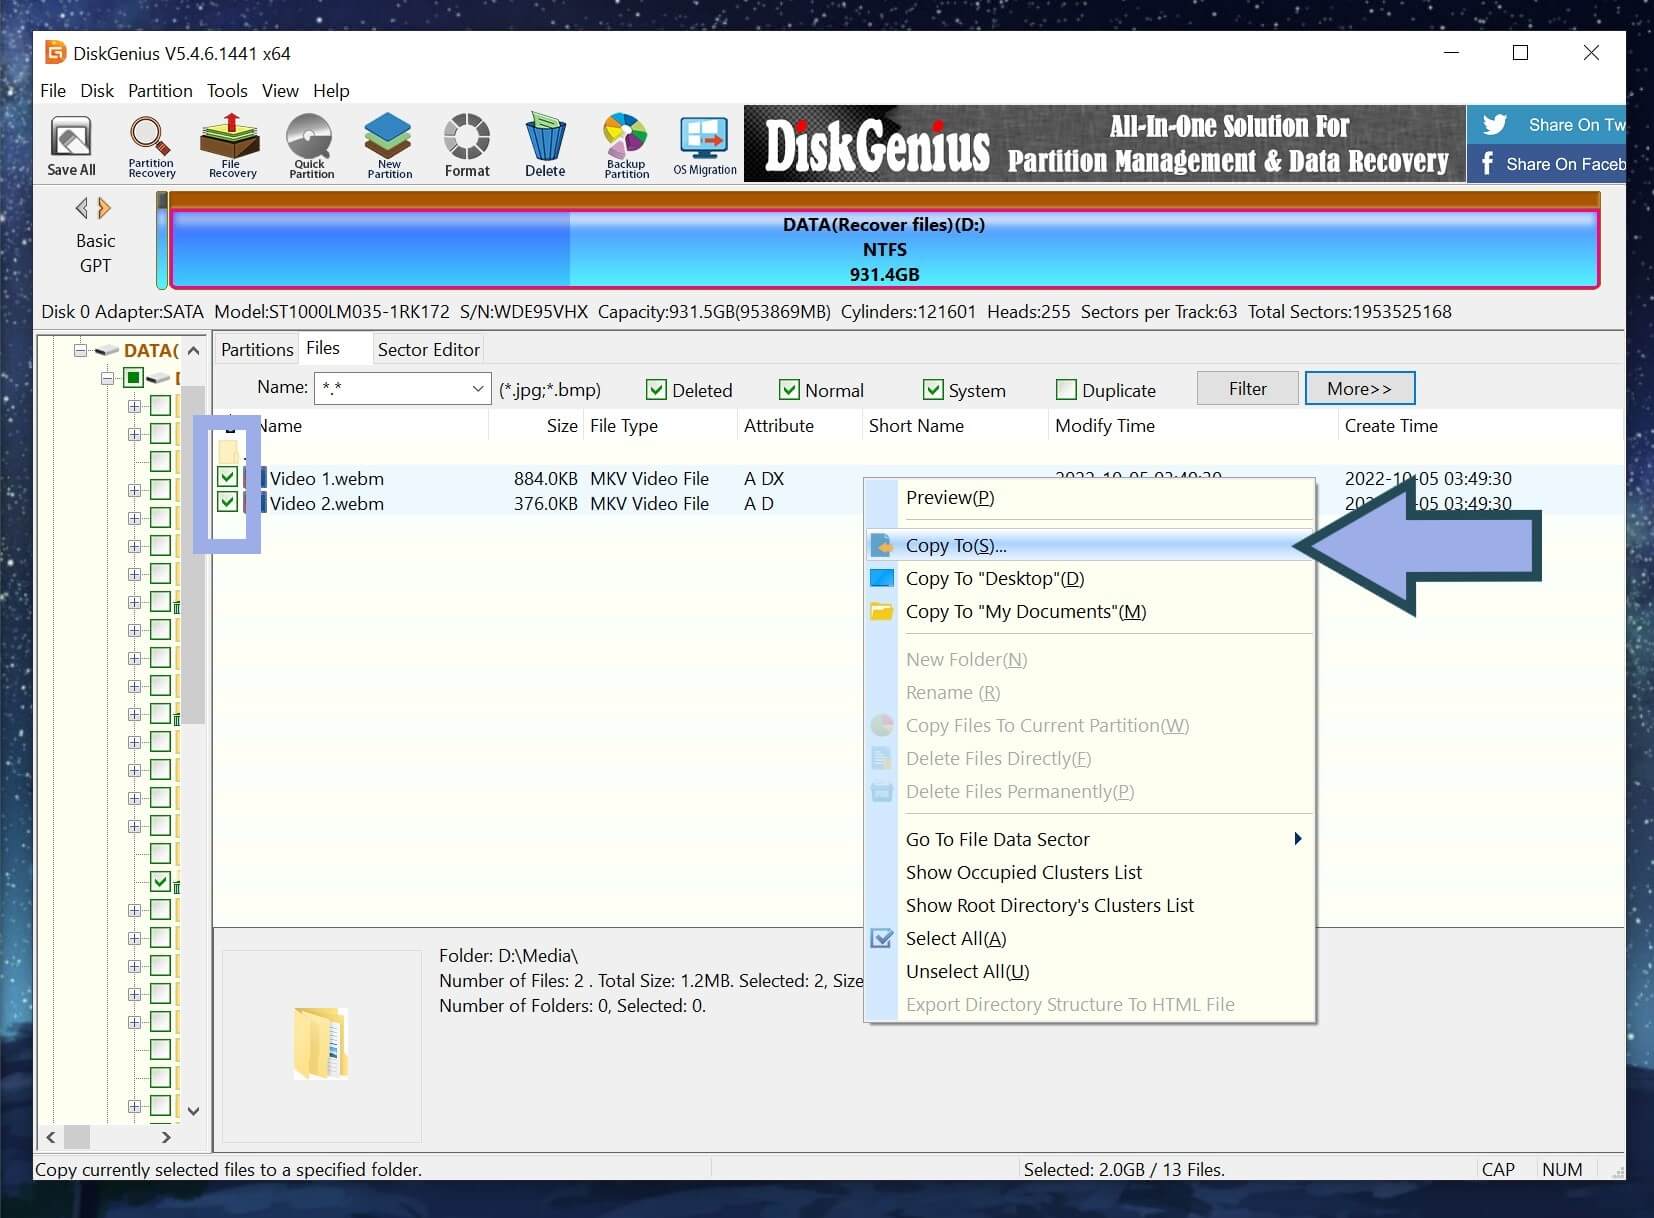Open the Tools menu

click(x=227, y=91)
